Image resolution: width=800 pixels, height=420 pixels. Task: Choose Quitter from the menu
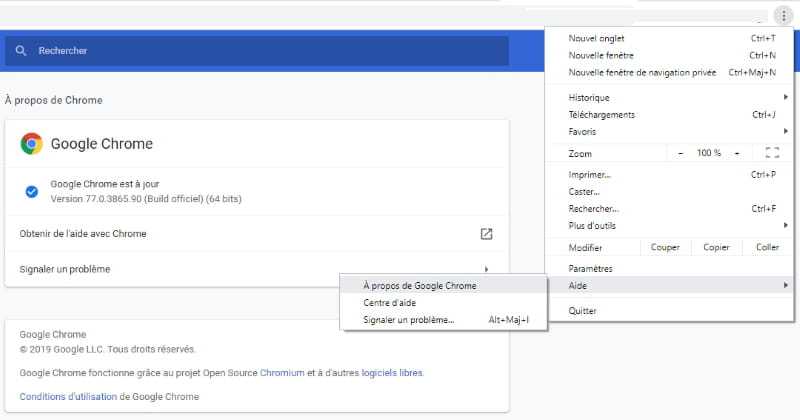[669, 311]
